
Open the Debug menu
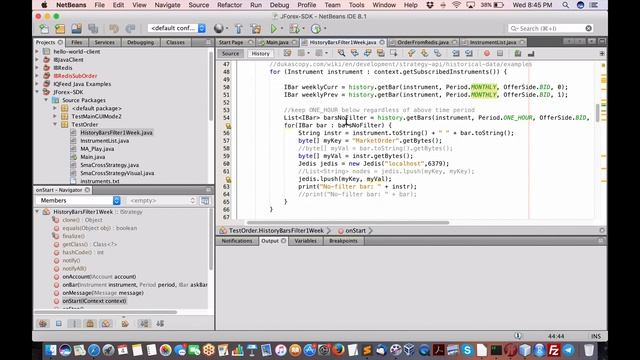coord(279,5)
